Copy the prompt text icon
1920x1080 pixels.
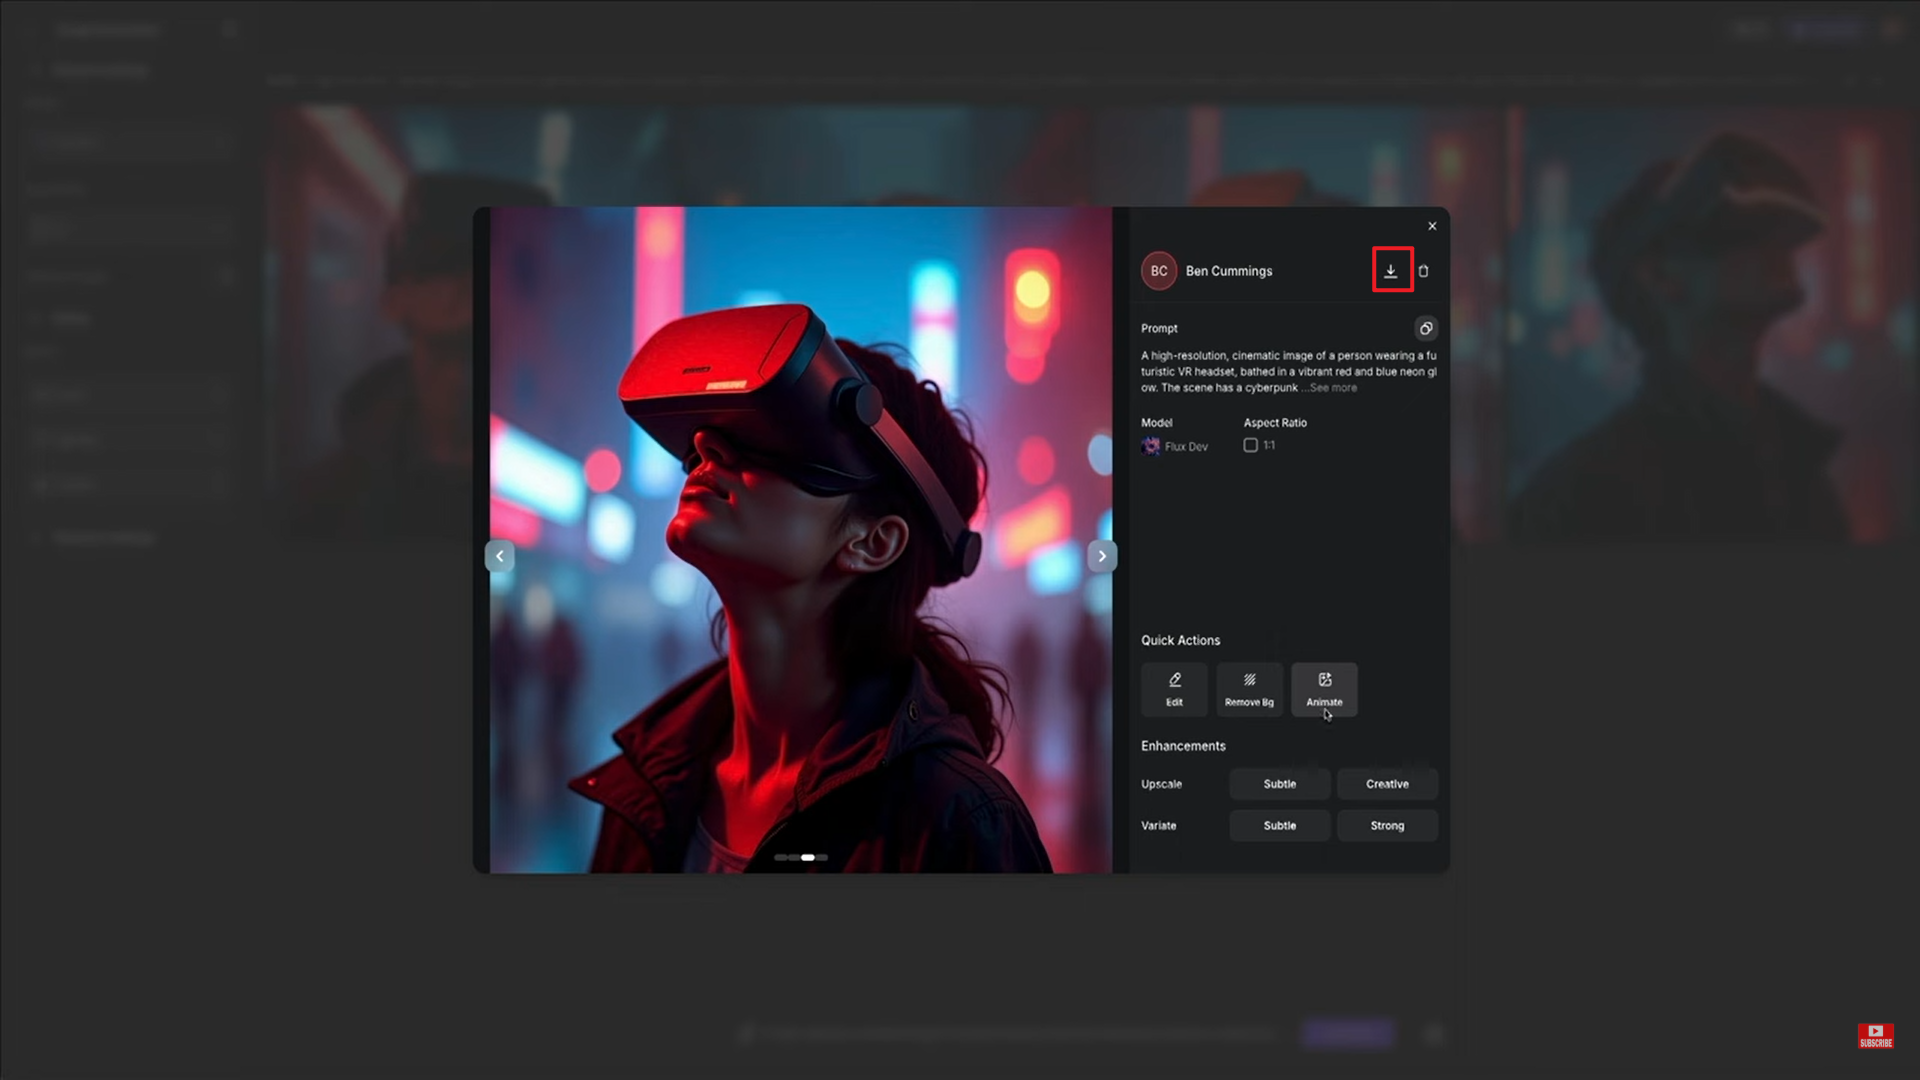tap(1426, 328)
